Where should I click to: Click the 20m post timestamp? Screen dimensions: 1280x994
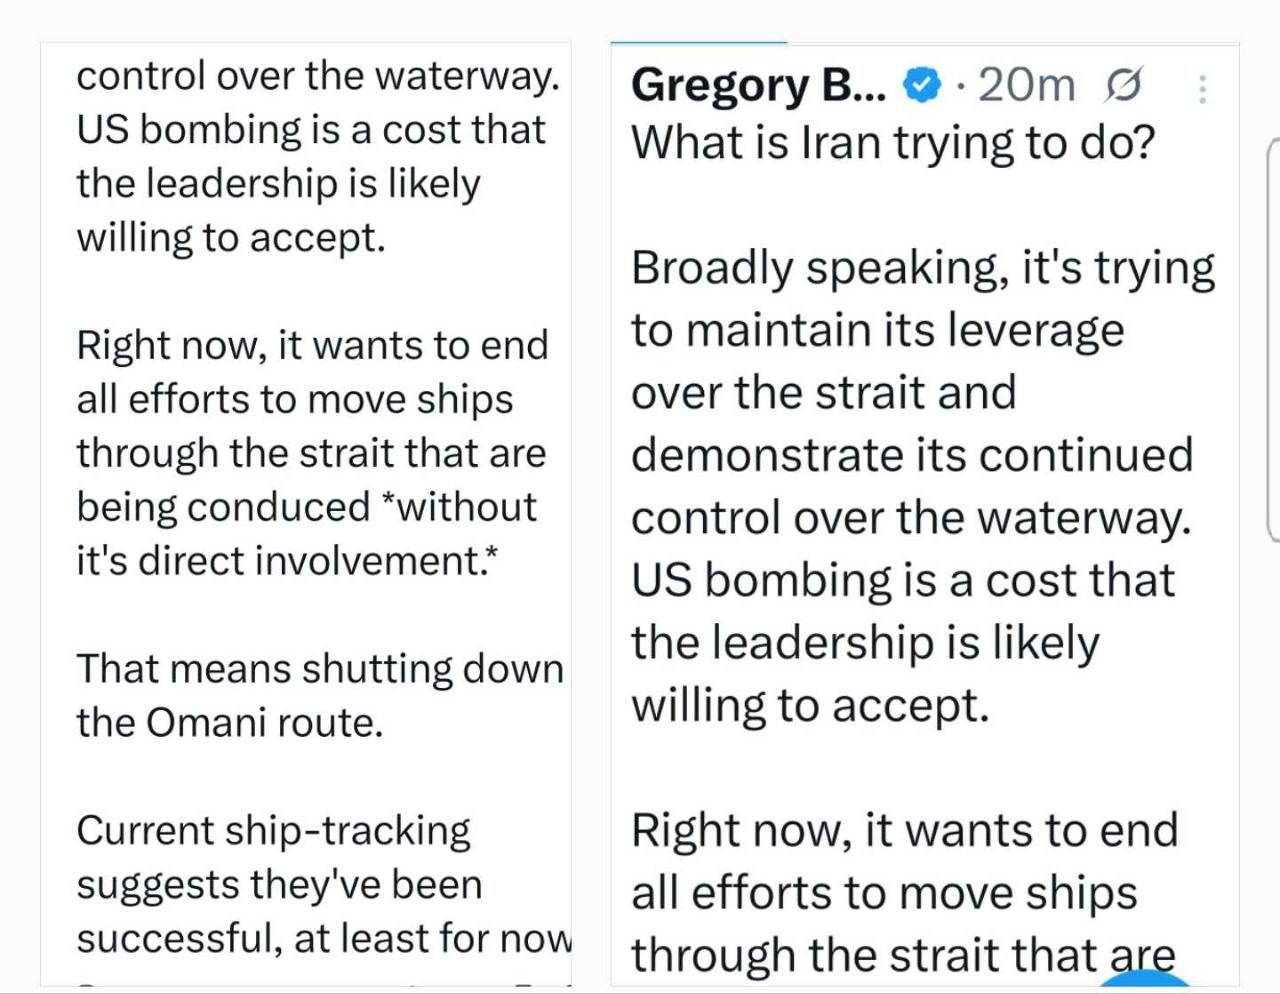(x=1025, y=85)
